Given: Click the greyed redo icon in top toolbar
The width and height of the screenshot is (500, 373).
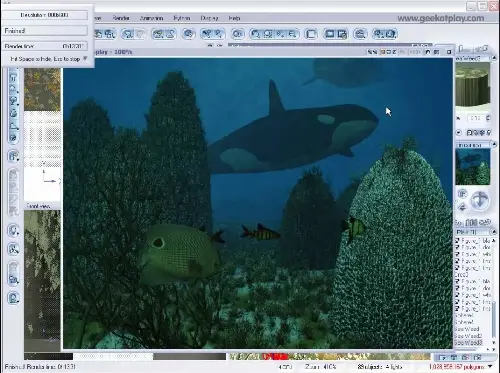Looking at the screenshot, I should tap(140, 34).
